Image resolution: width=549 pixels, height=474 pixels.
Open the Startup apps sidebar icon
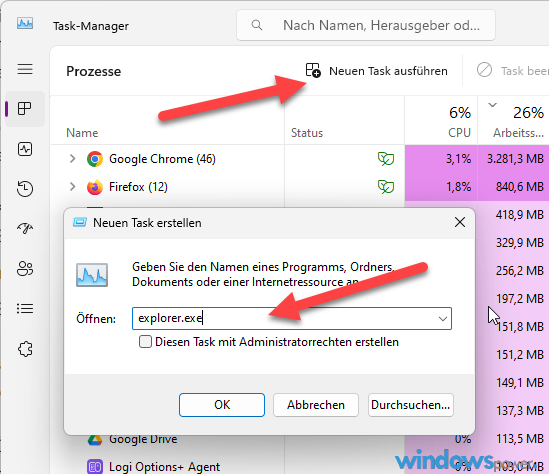coord(25,229)
